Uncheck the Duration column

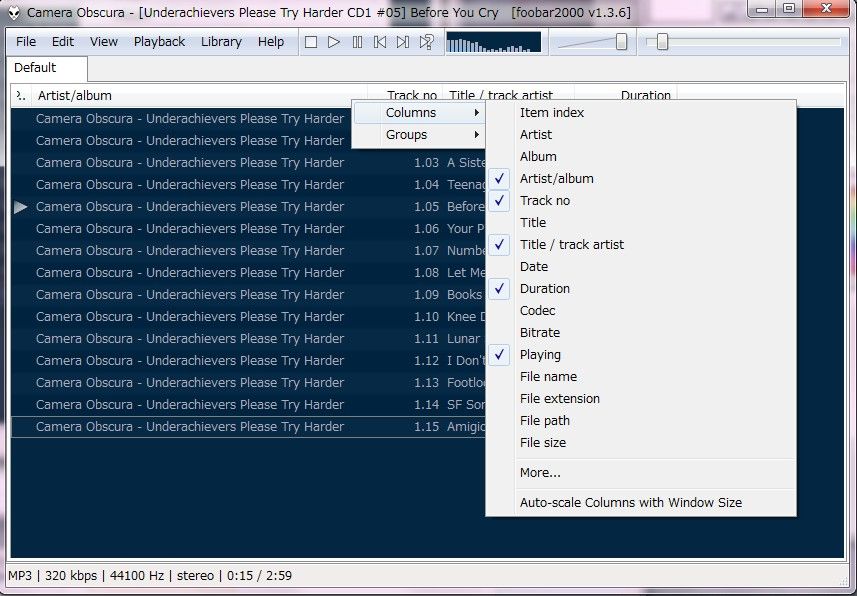pos(641,289)
